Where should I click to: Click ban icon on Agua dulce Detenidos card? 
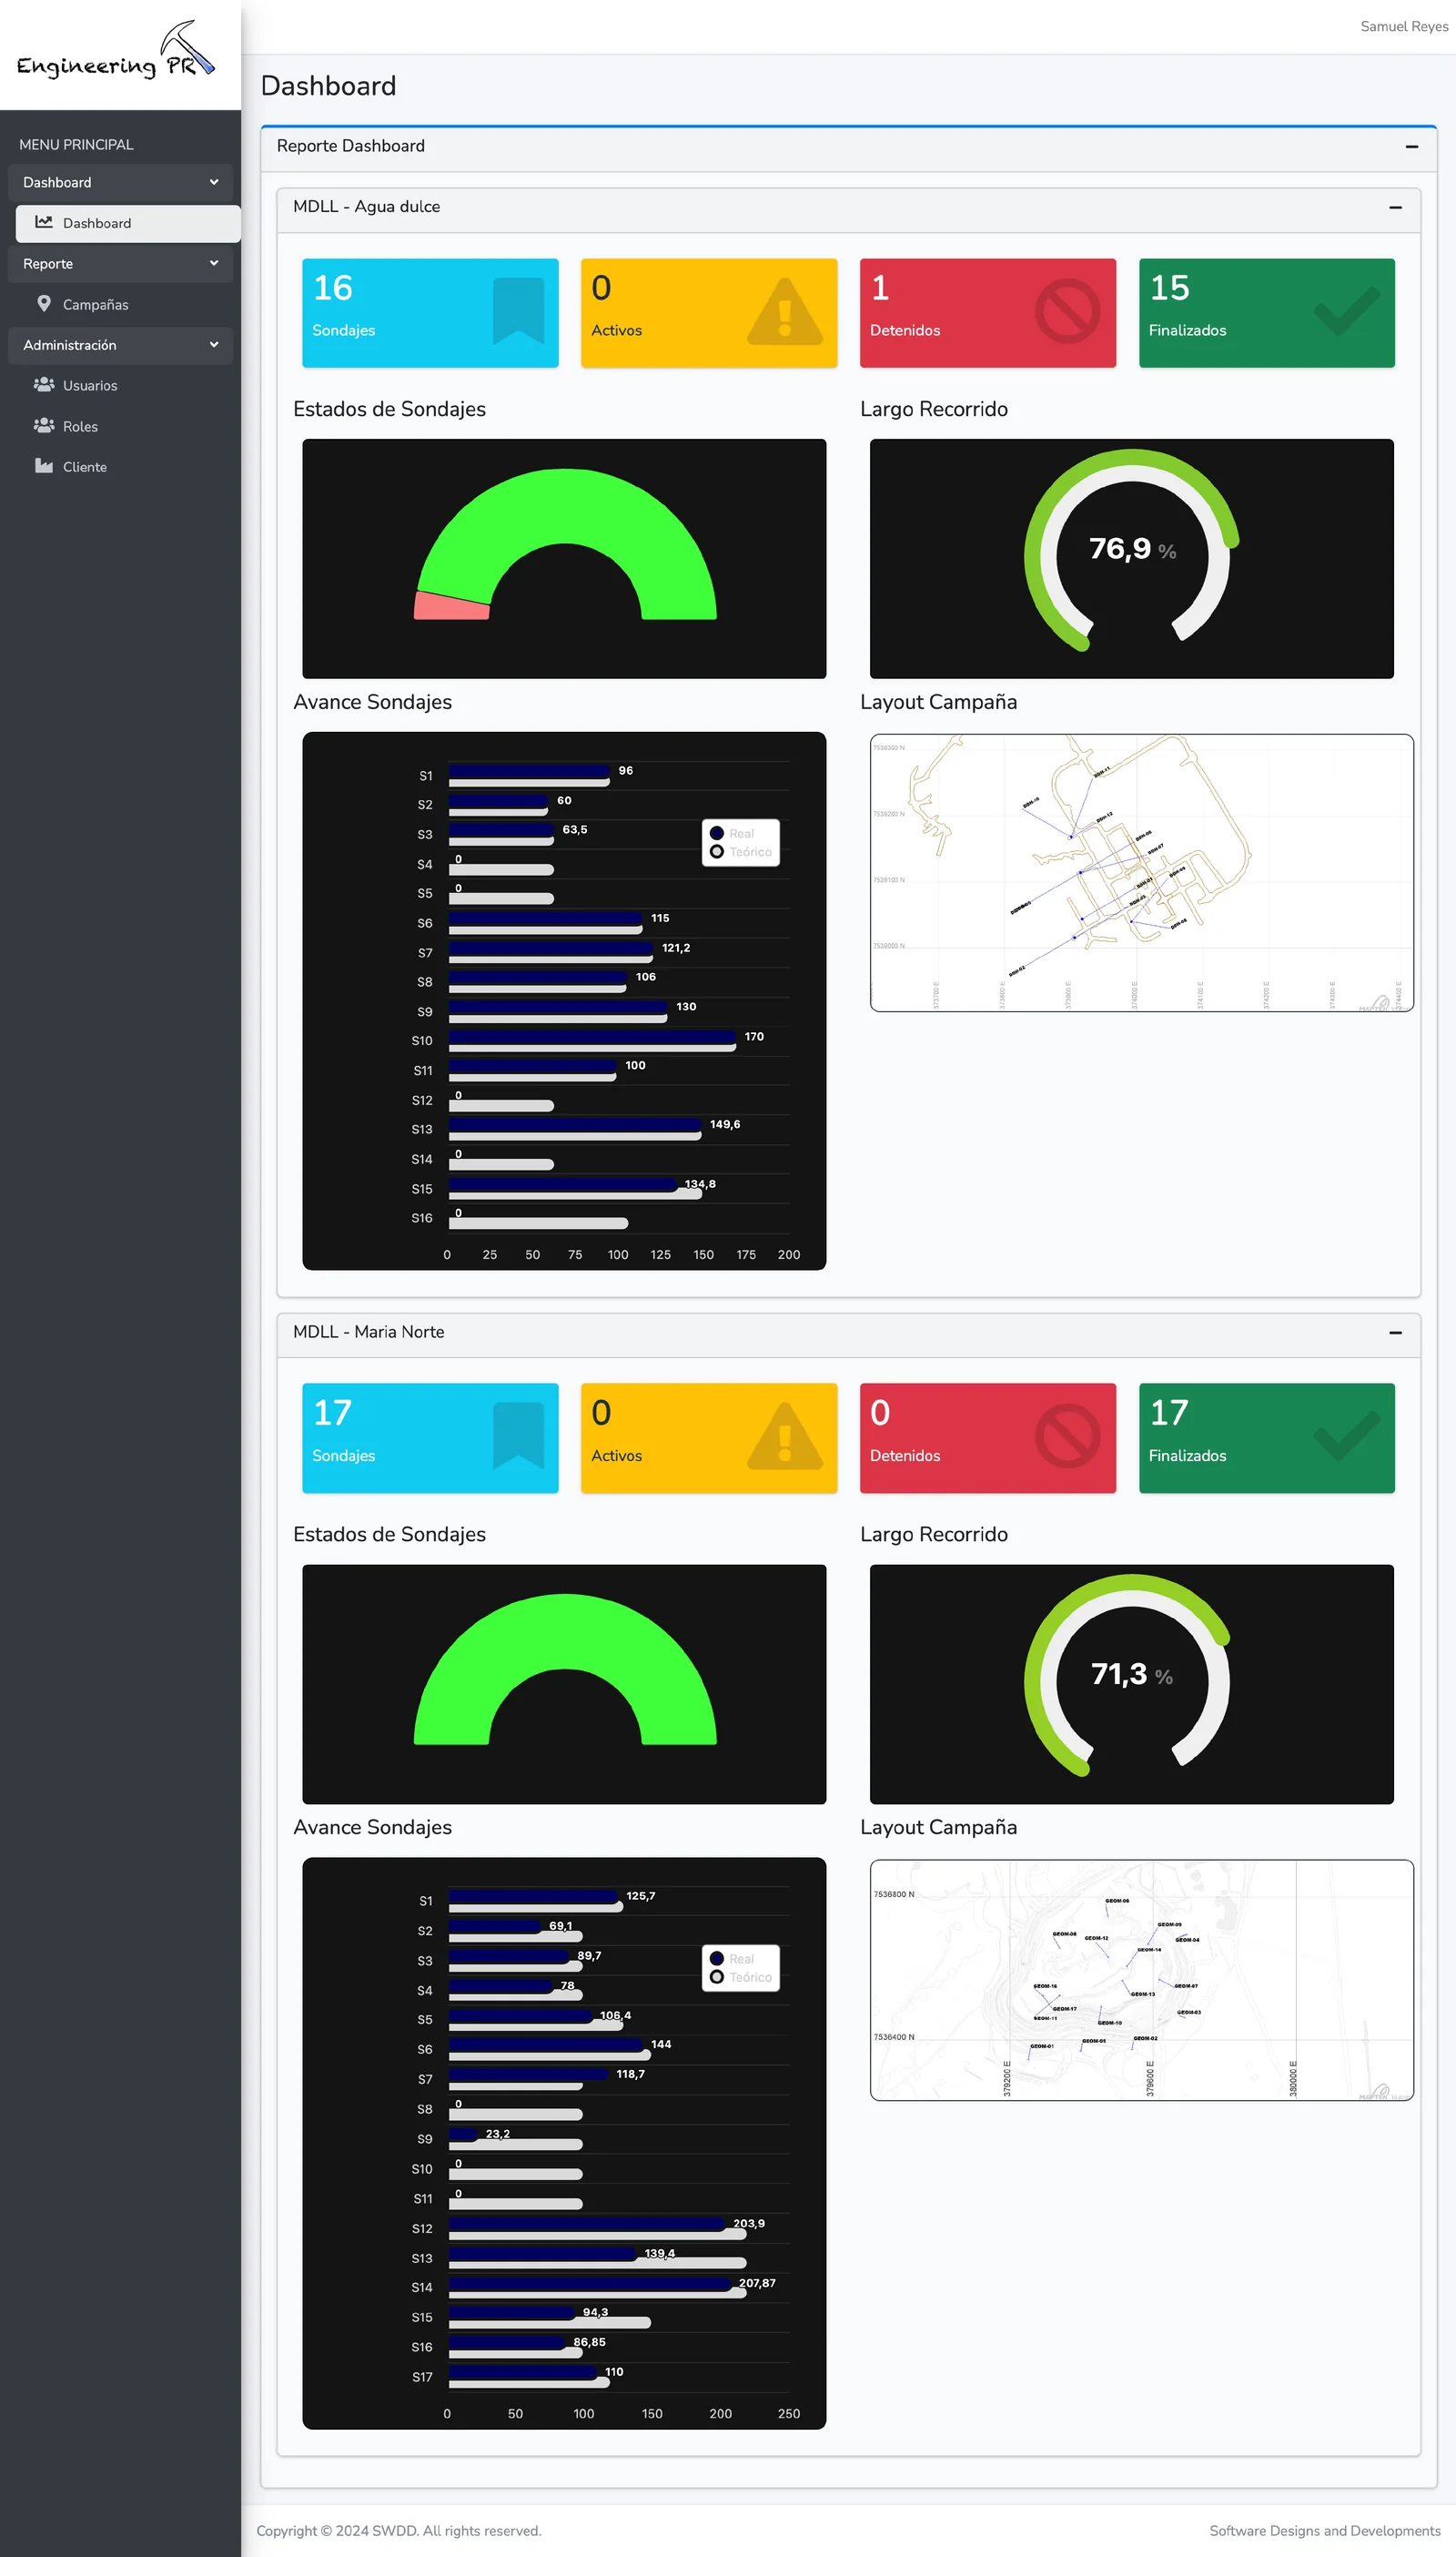(x=1067, y=312)
